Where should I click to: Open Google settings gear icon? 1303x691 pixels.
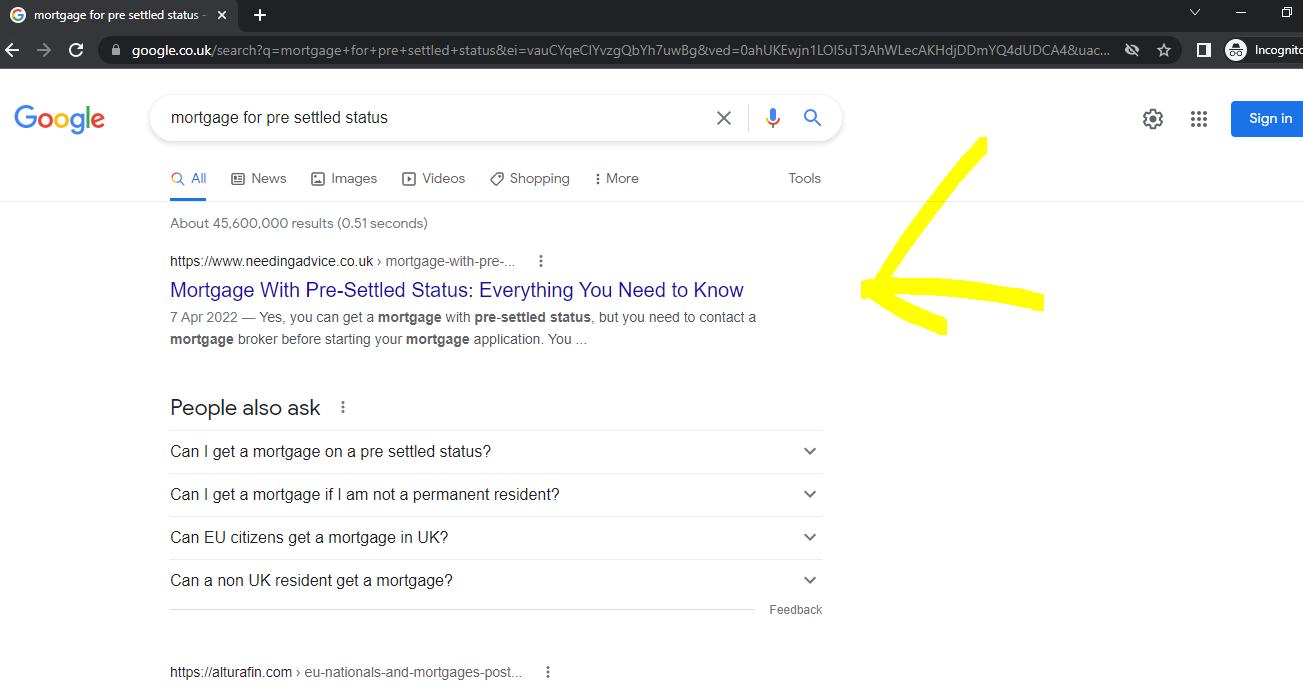1153,119
